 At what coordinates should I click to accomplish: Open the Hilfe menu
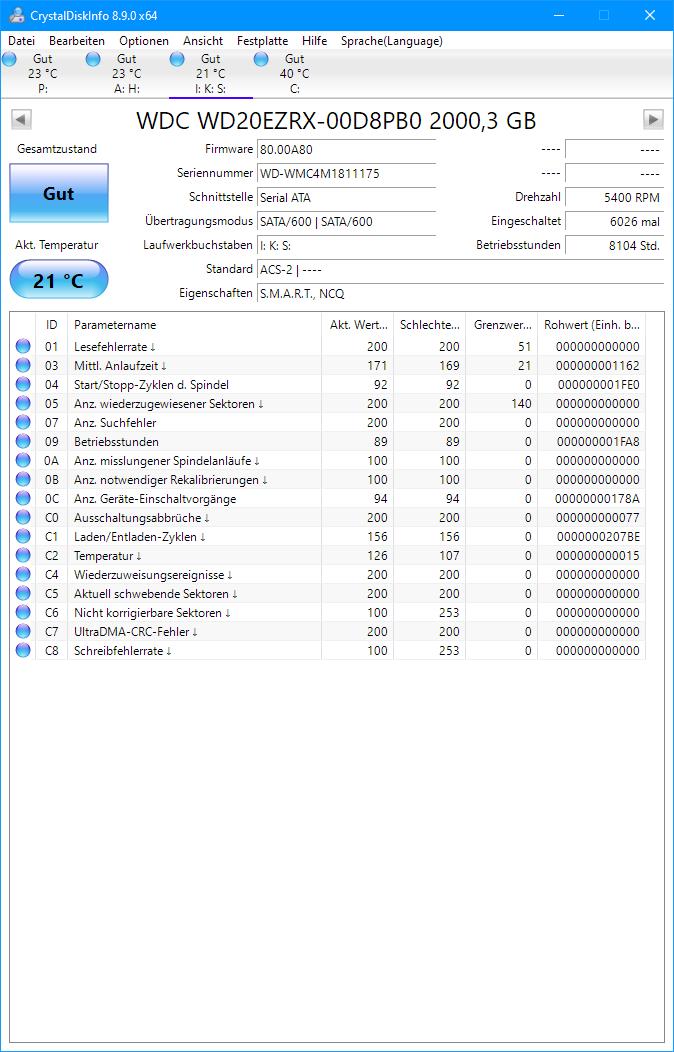(x=315, y=41)
